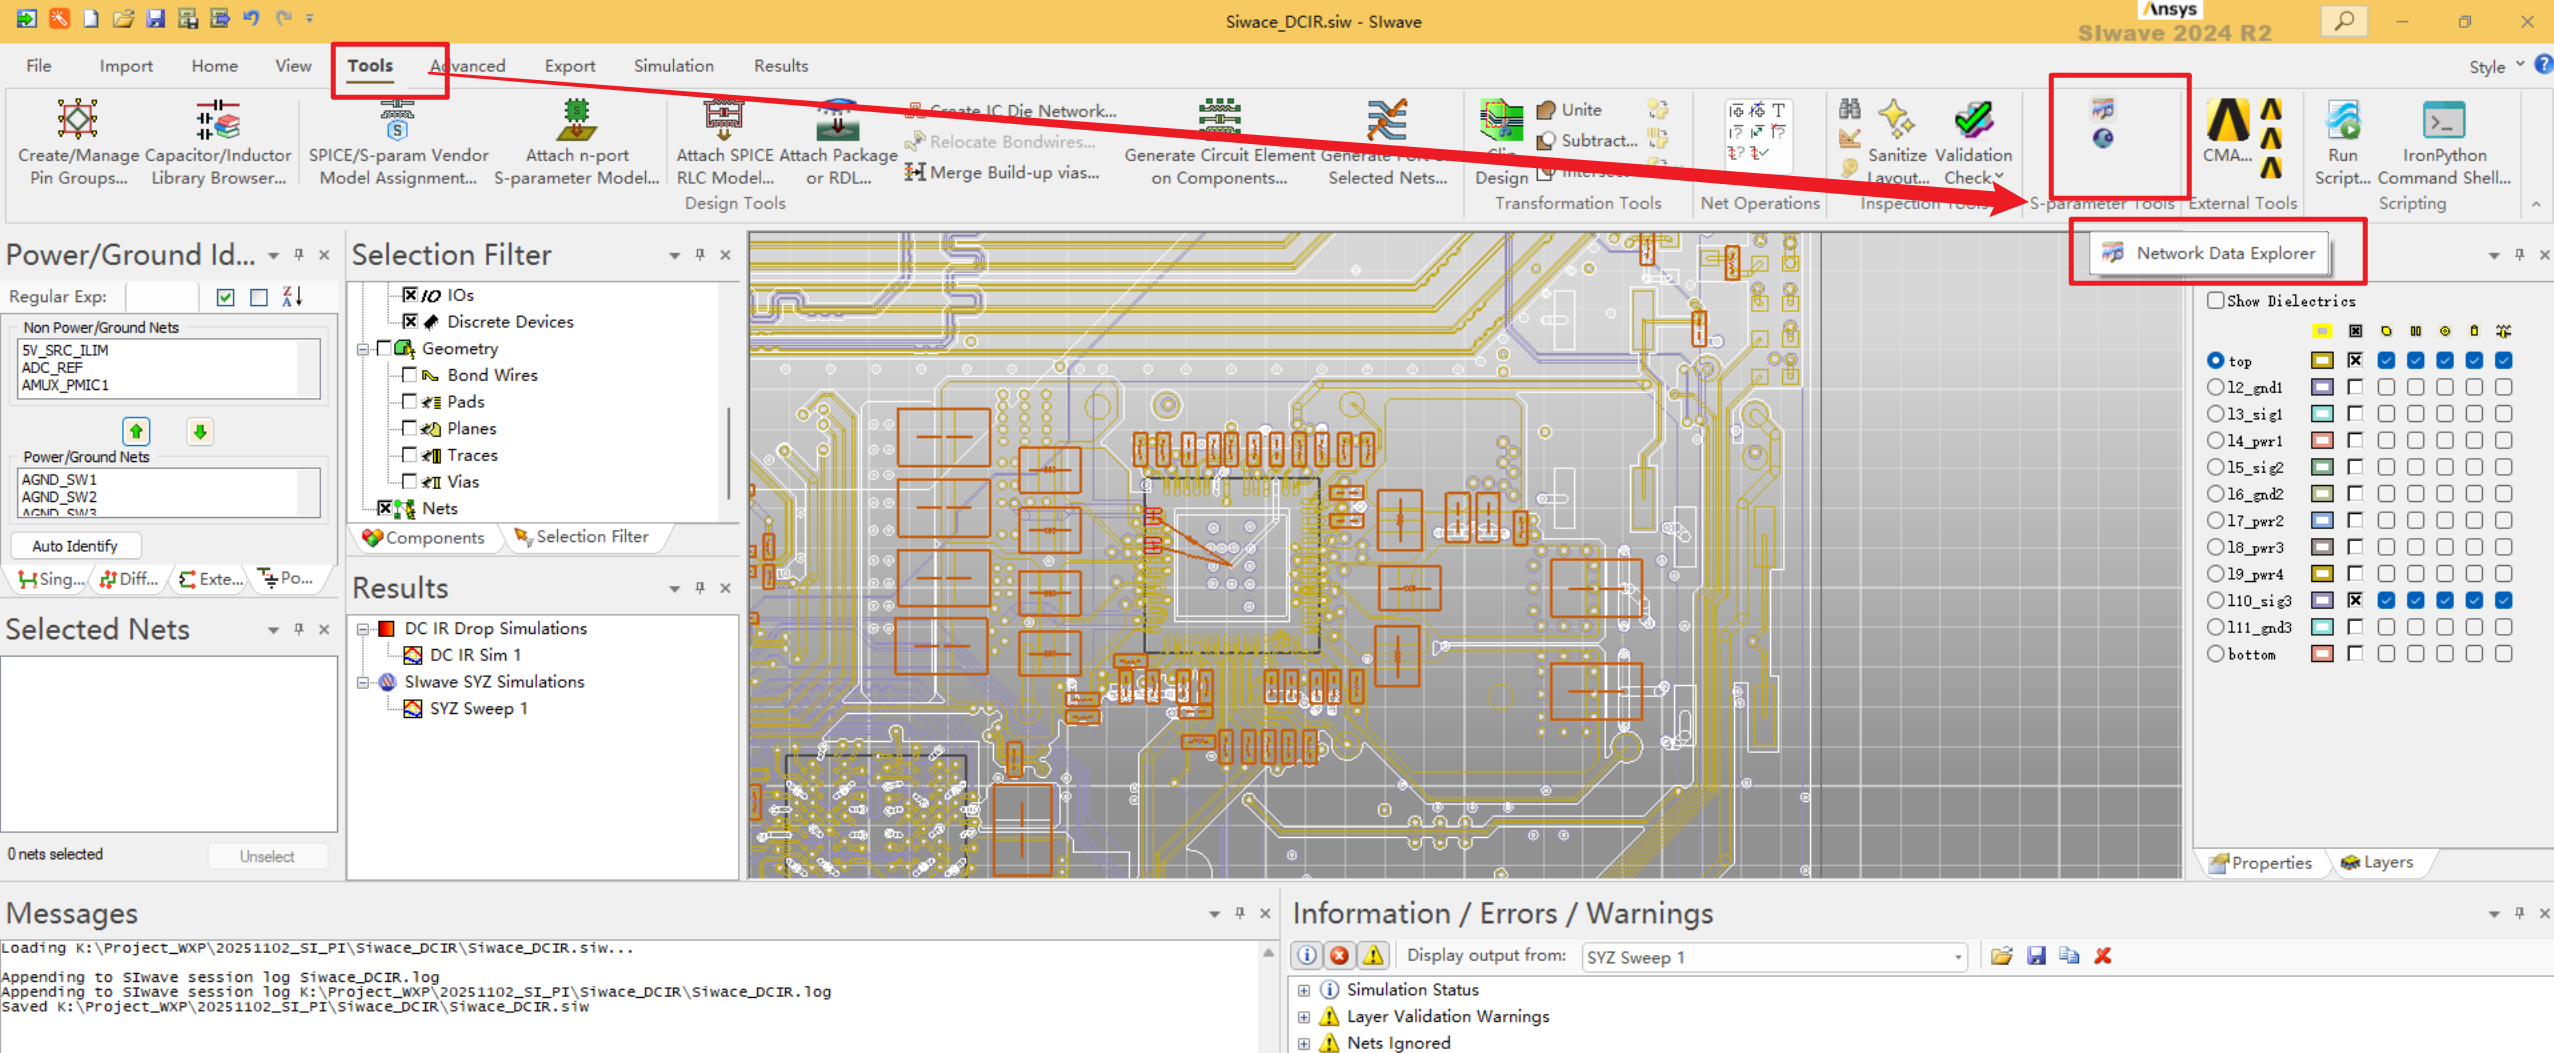The height and width of the screenshot is (1053, 2554).
Task: Click the Auto Identify button
Action: pyautogui.click(x=75, y=545)
